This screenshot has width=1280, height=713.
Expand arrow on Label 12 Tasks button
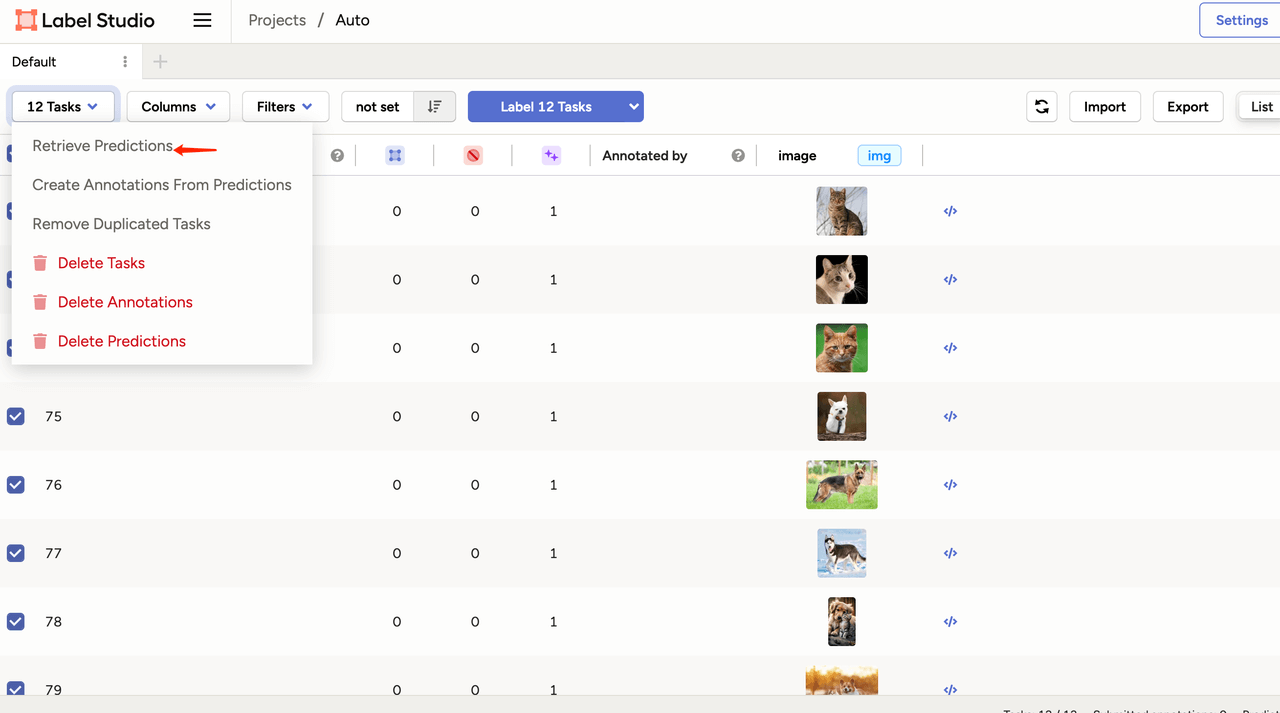tap(633, 107)
